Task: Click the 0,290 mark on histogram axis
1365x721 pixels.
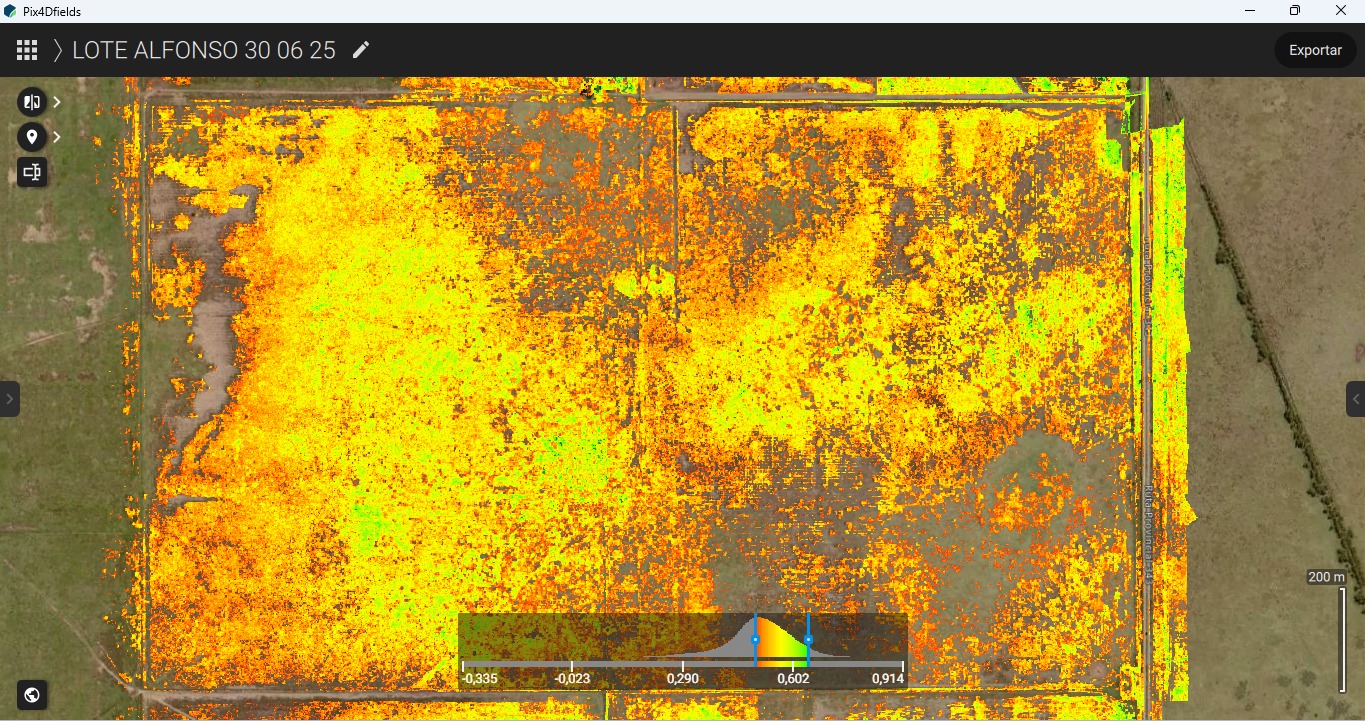Action: [x=683, y=677]
